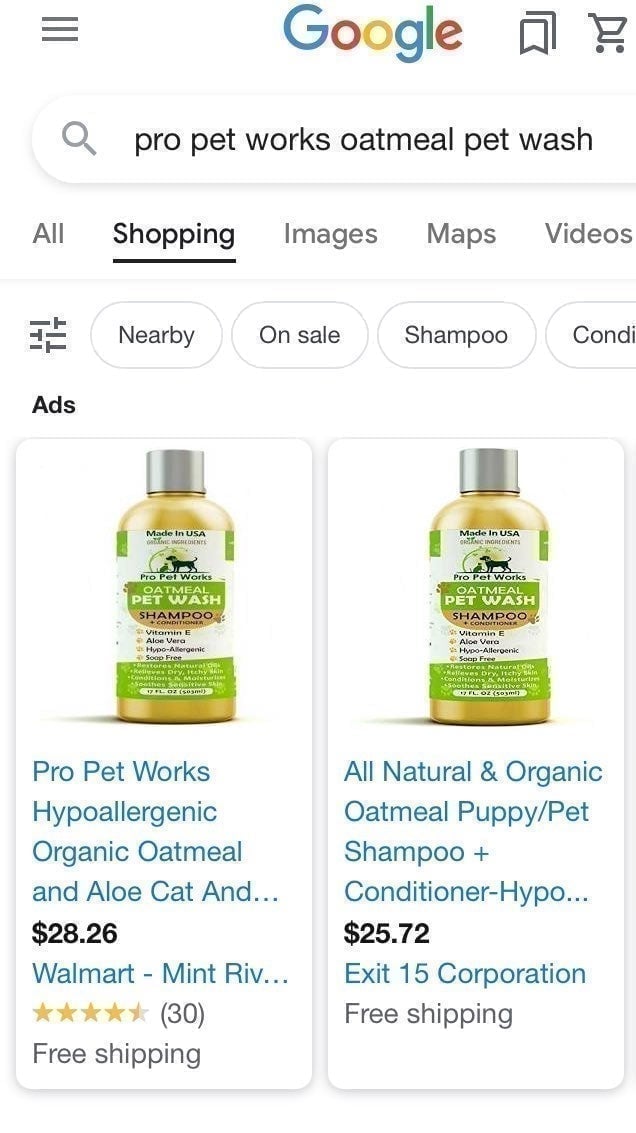Switch to the Maps tab
The height and width of the screenshot is (1133, 636).
(x=461, y=234)
